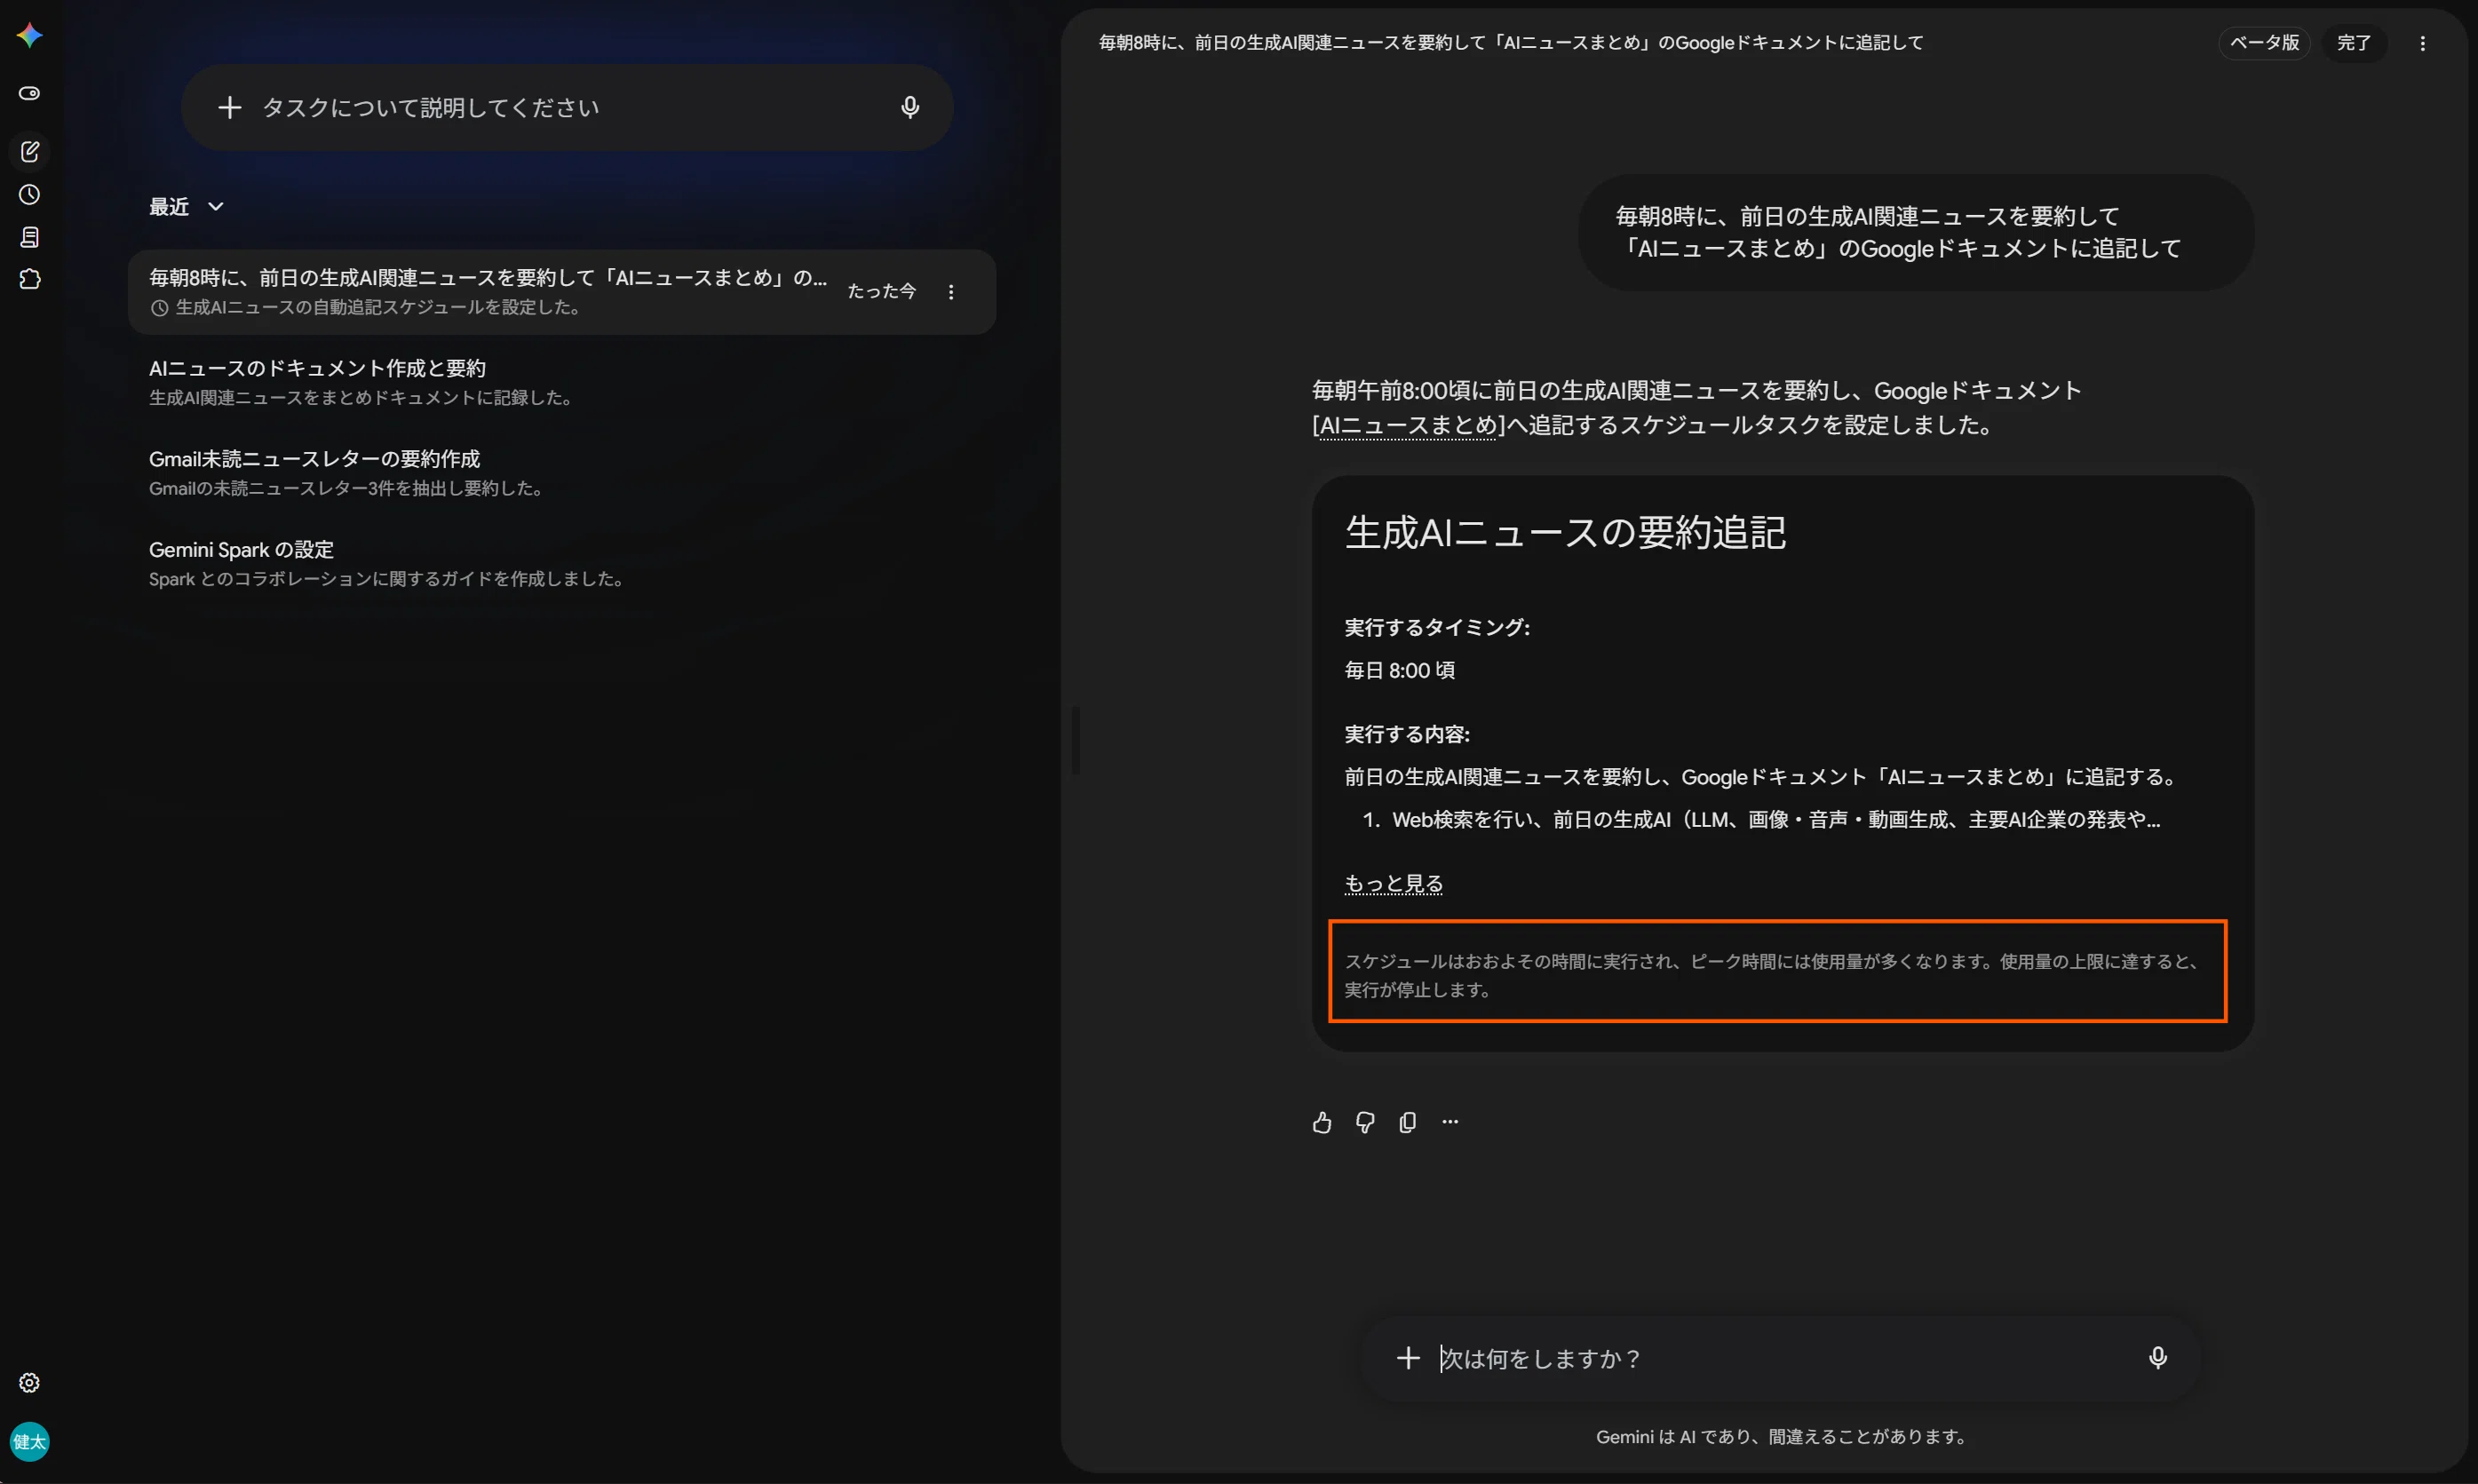
Task: Open task 毎朝8時に、前日の生成AI関連ニュース in list
Action: coord(562,291)
